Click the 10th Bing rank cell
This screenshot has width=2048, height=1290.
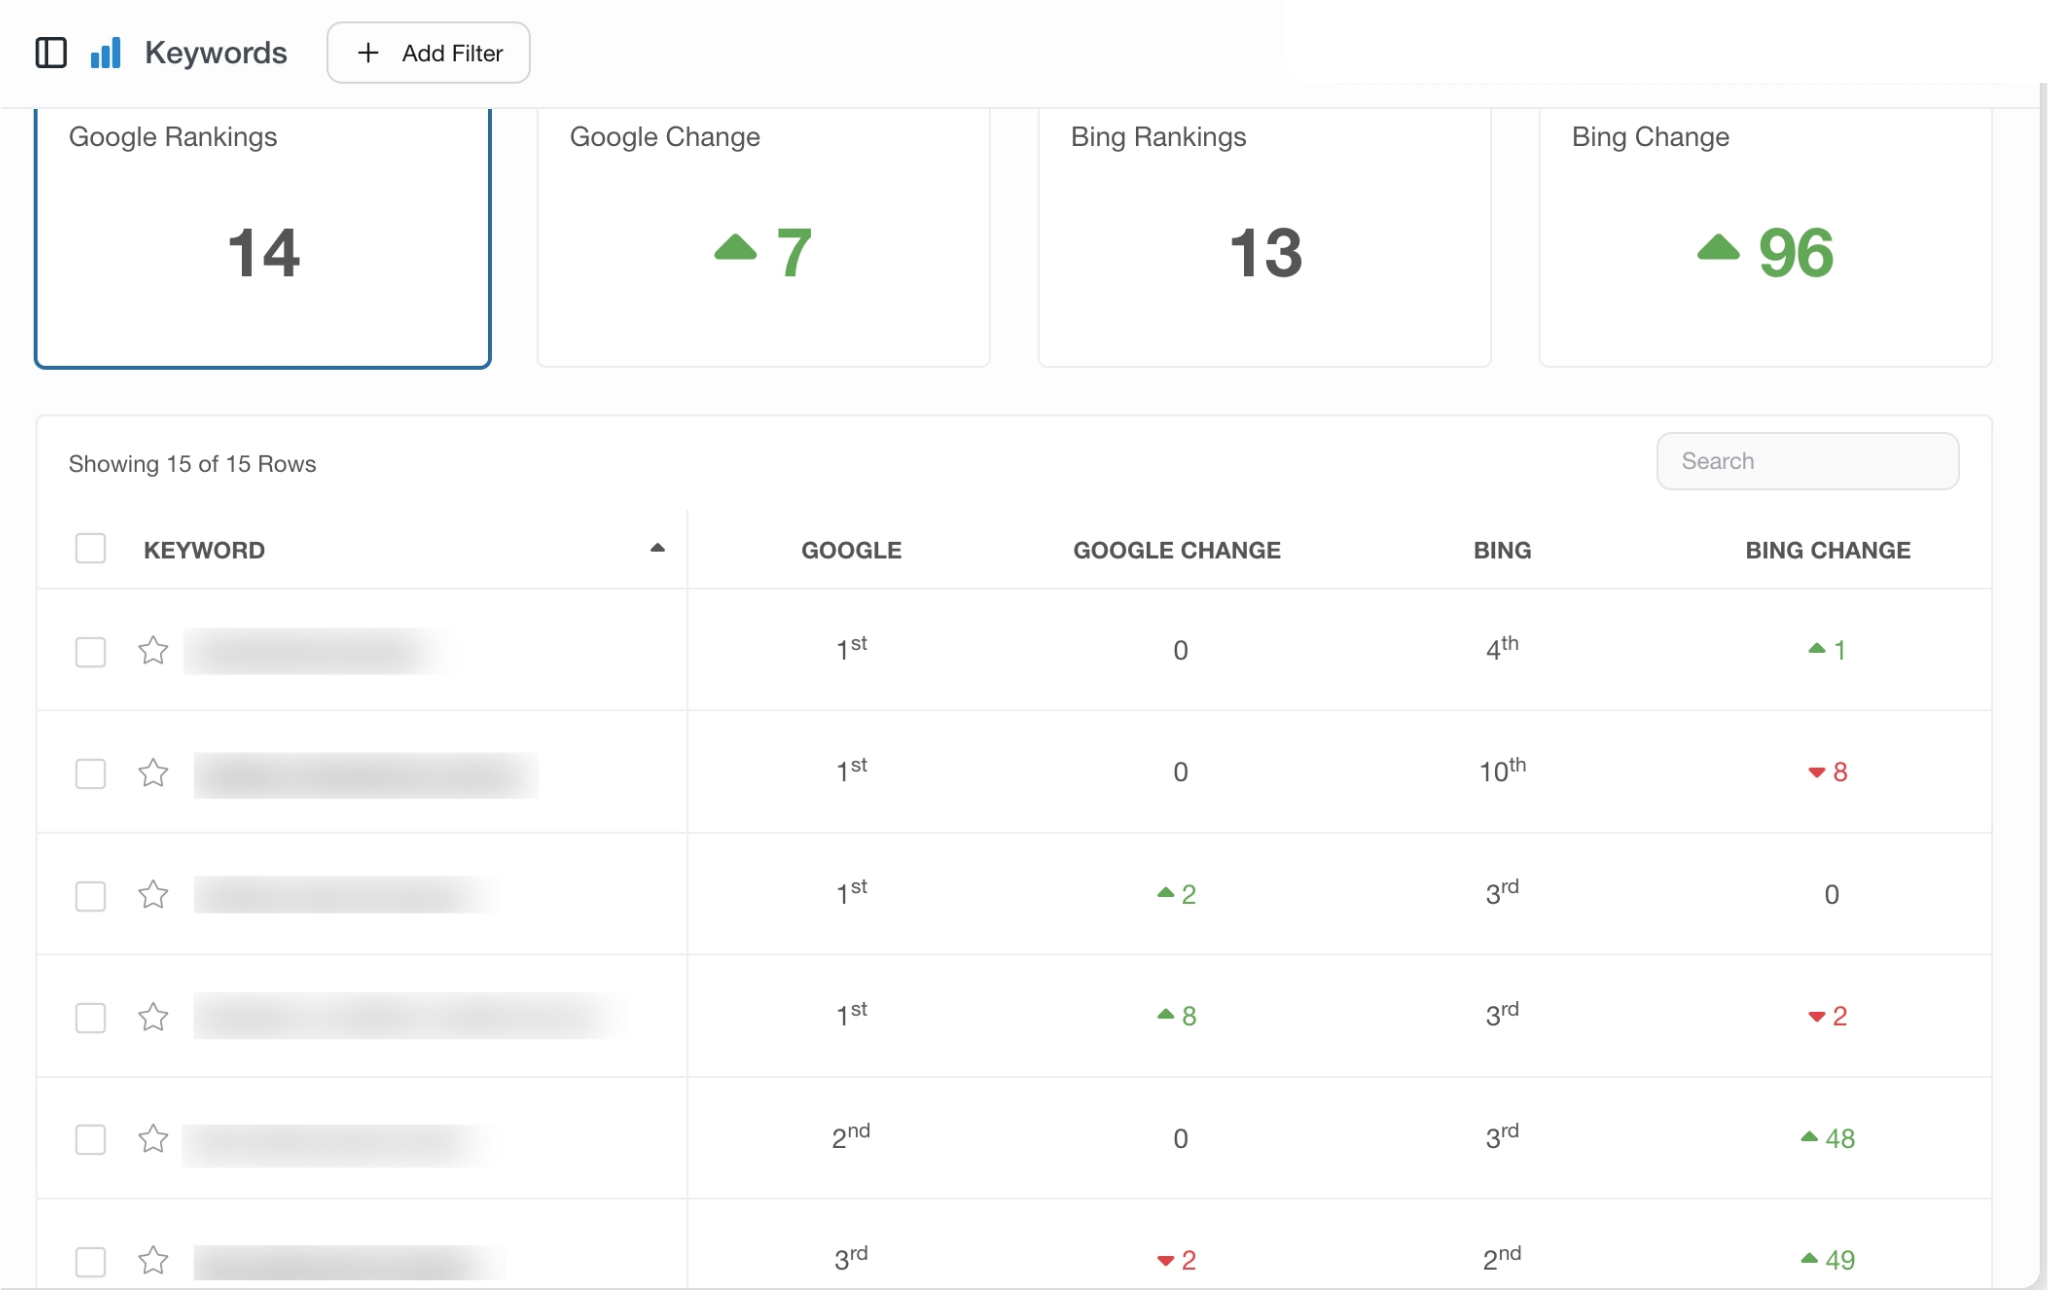point(1502,771)
